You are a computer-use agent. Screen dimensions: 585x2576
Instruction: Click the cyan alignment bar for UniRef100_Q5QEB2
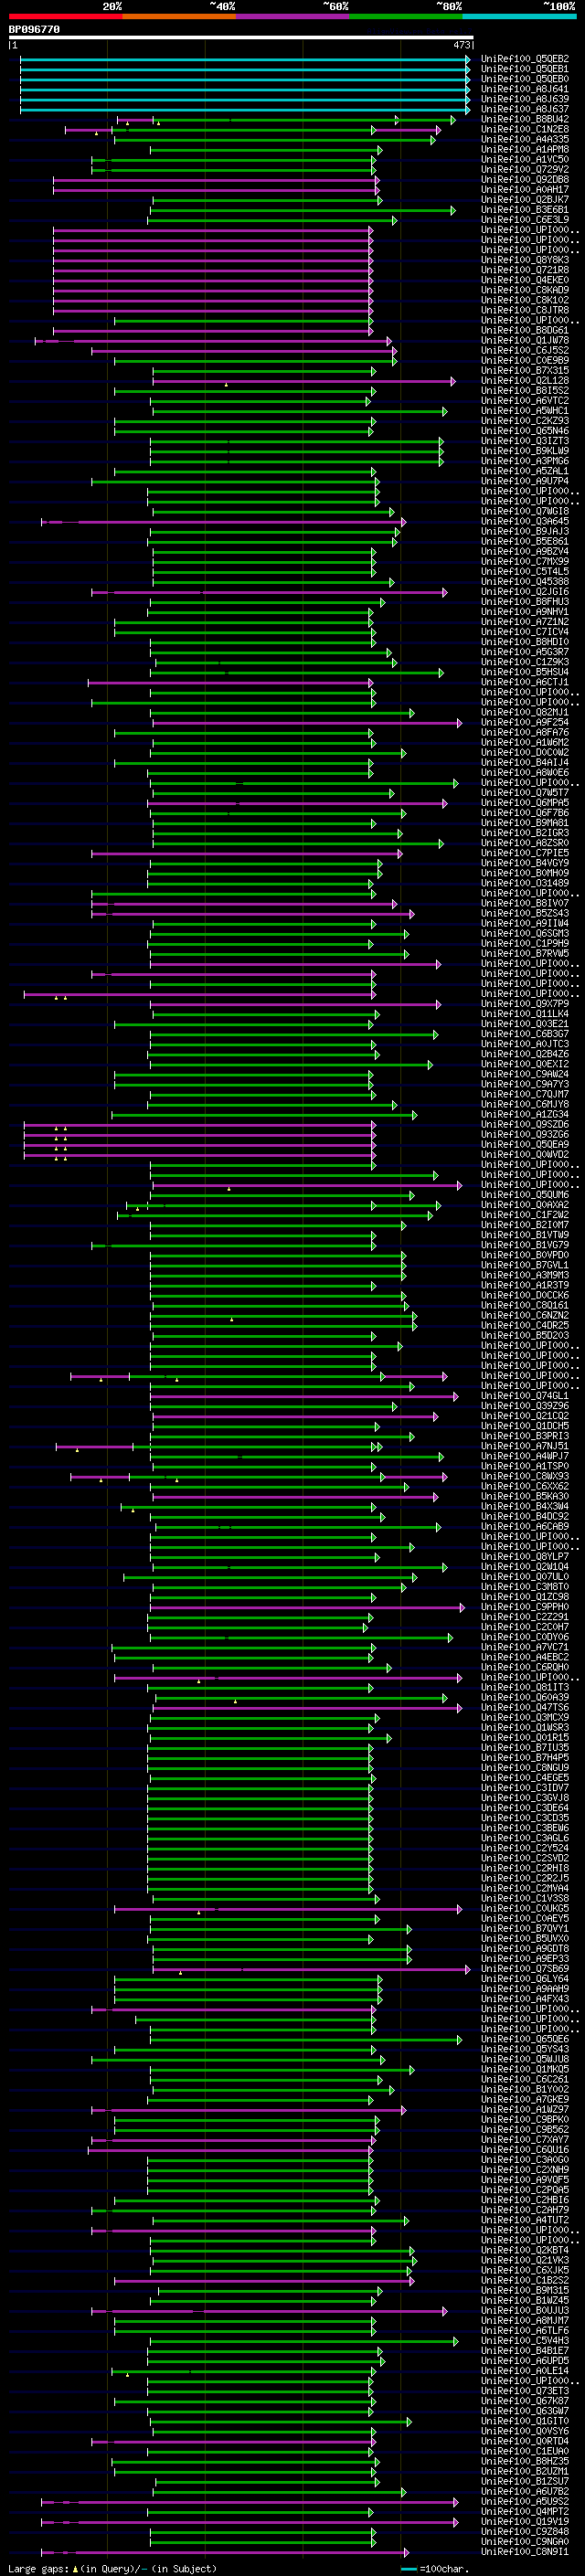tap(245, 59)
